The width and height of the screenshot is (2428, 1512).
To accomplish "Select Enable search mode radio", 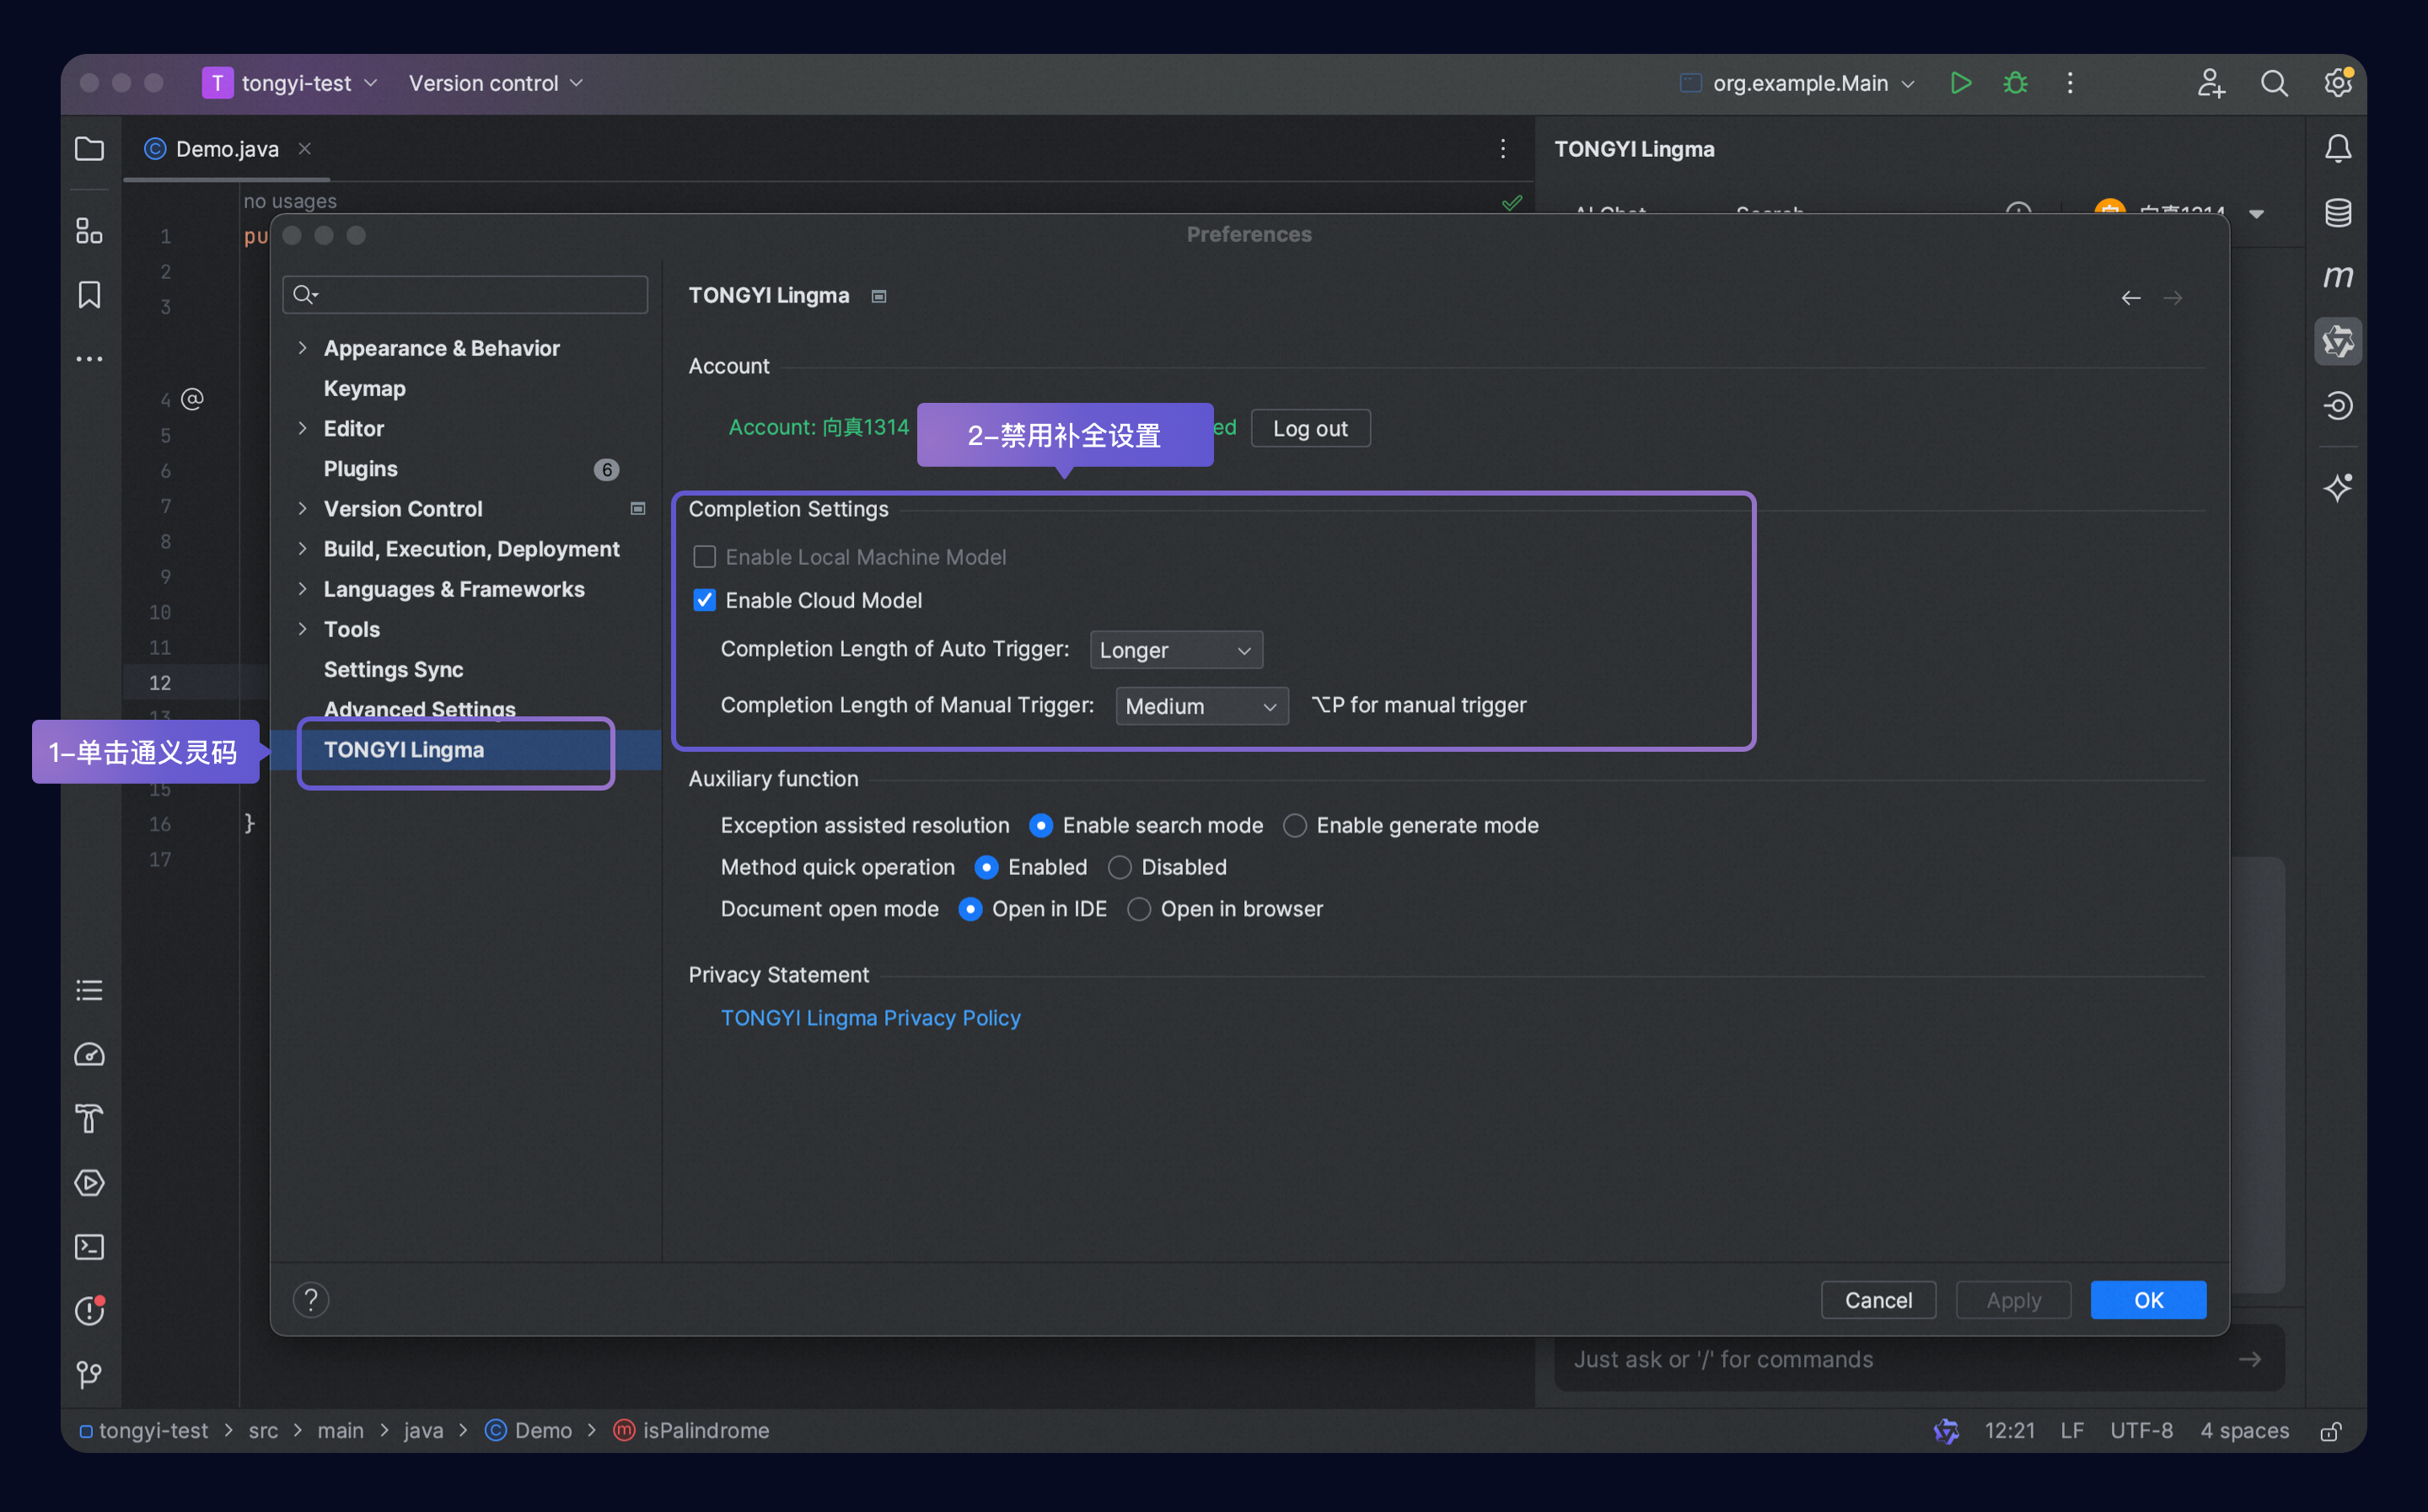I will click(x=1041, y=826).
